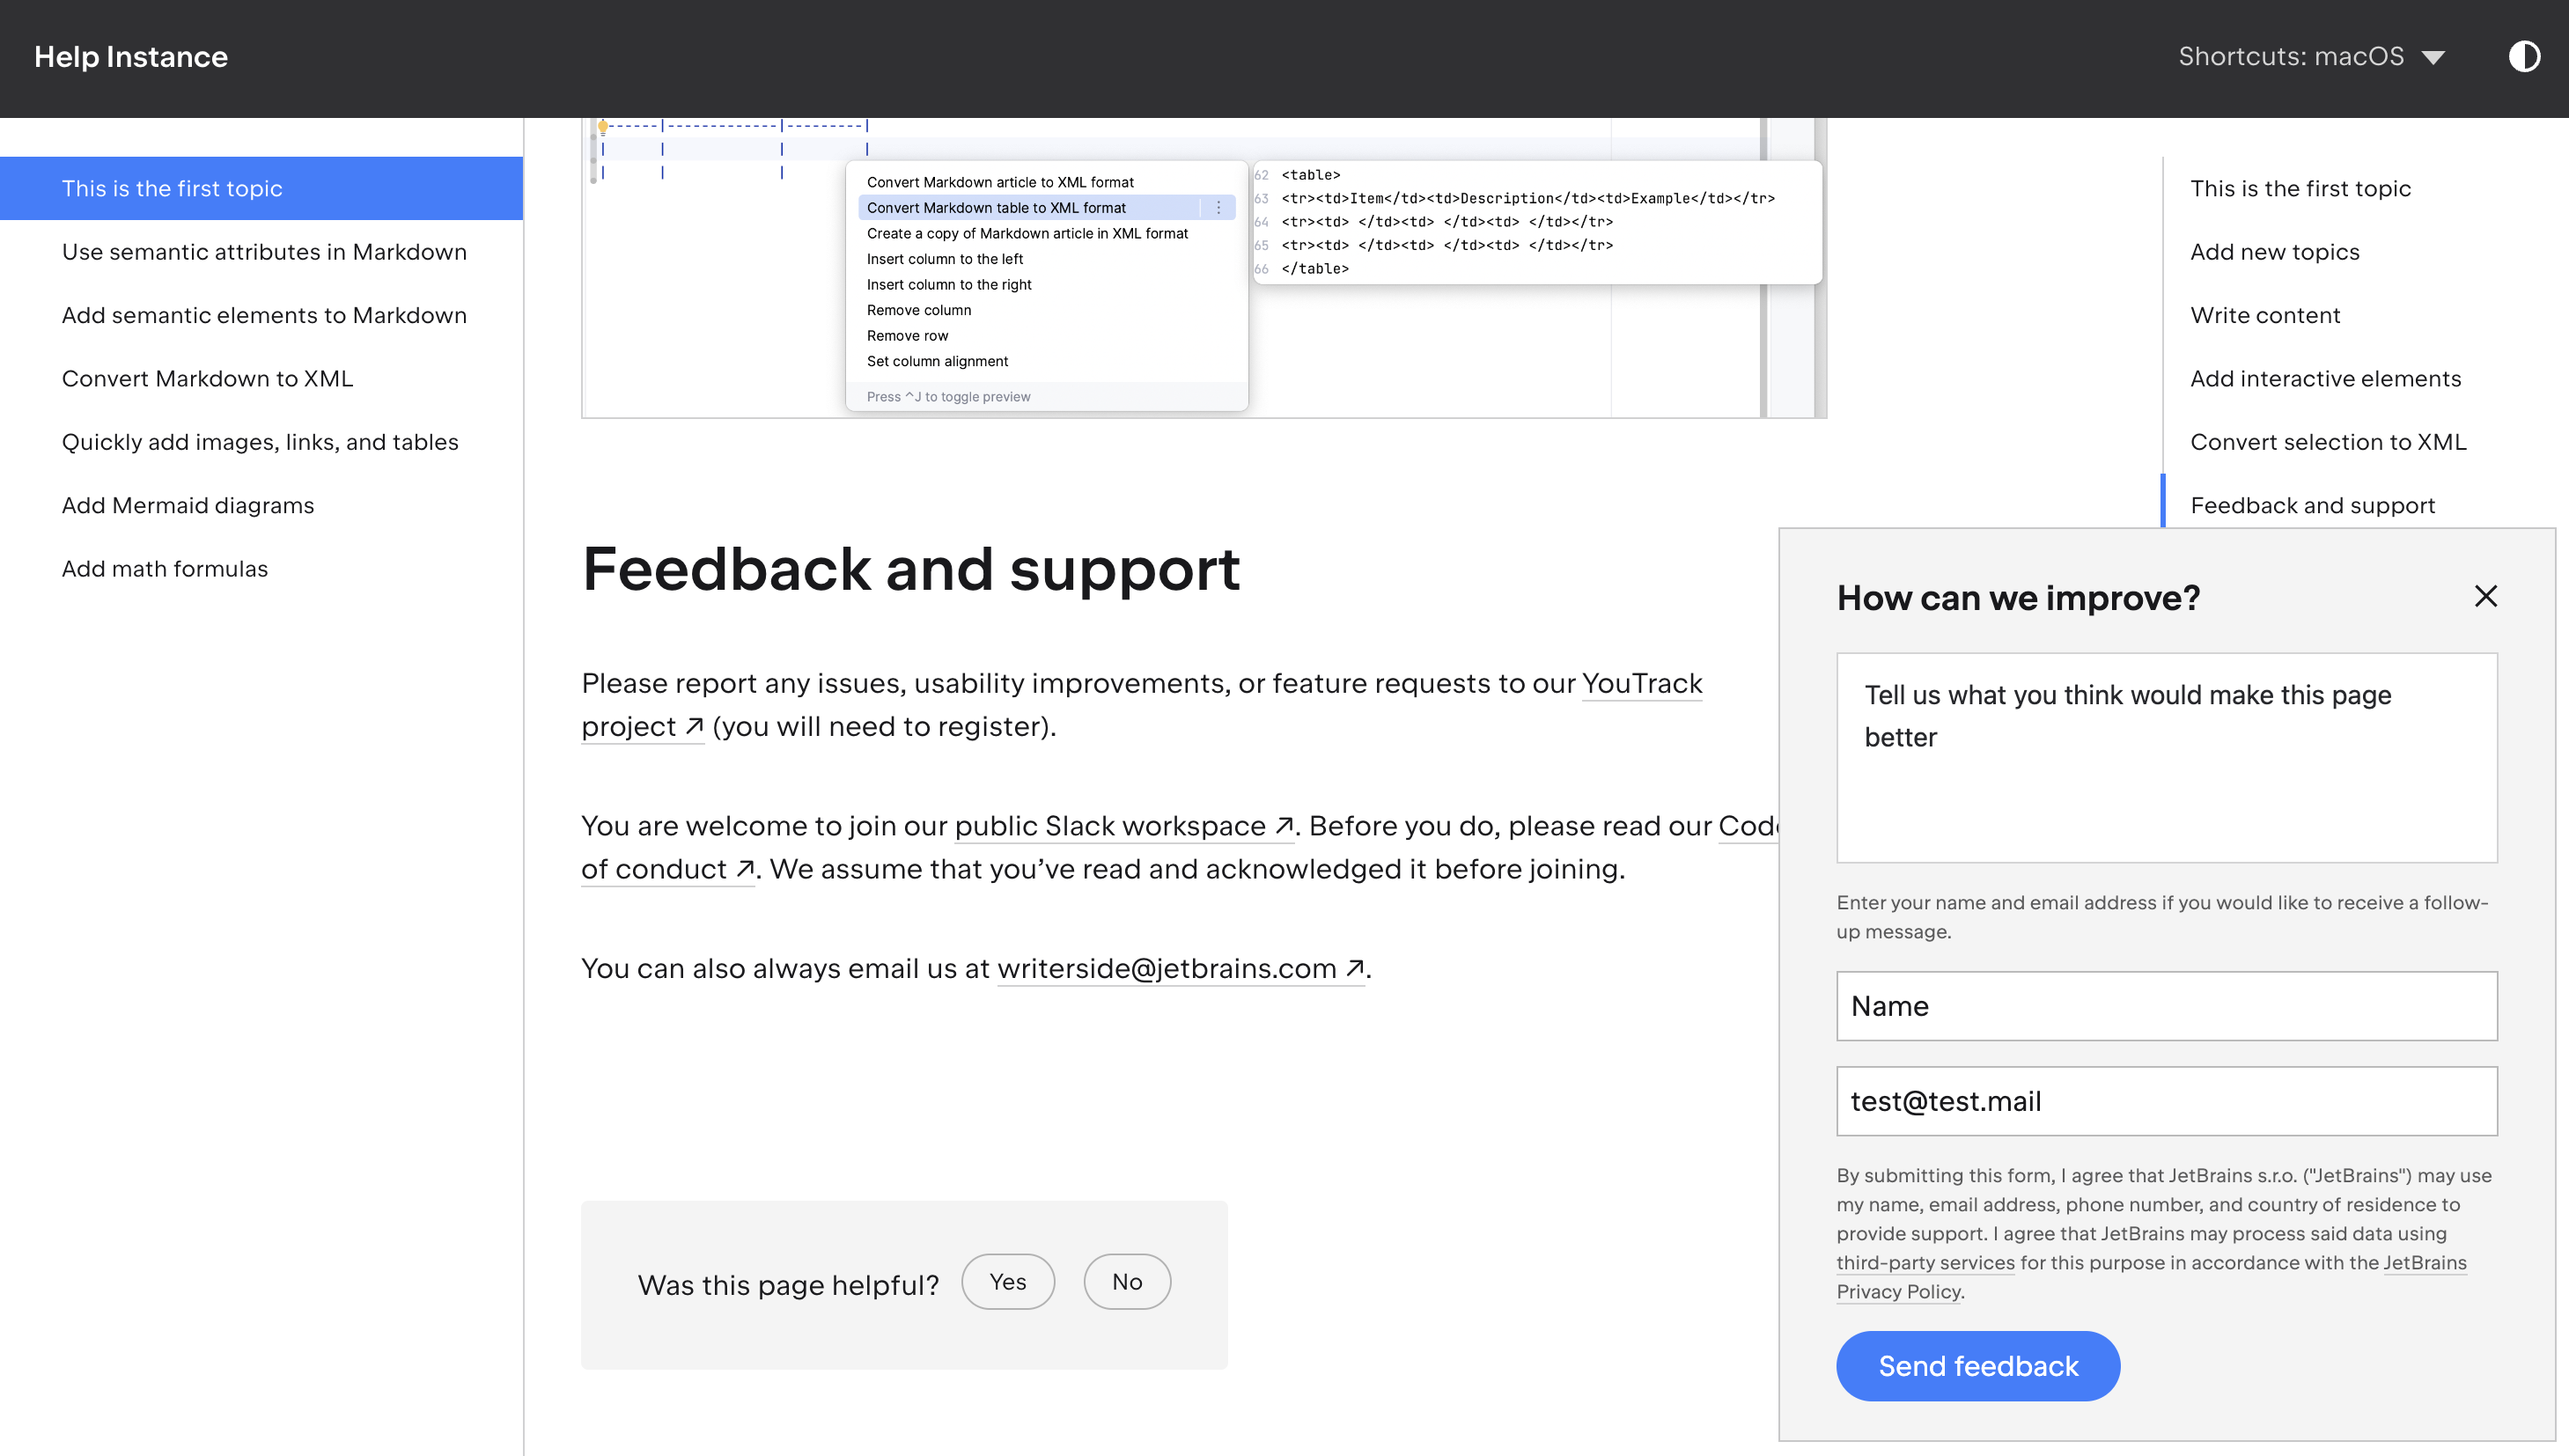This screenshot has height=1456, width=2569.
Task: Open Add math formulas topic
Action: (165, 569)
